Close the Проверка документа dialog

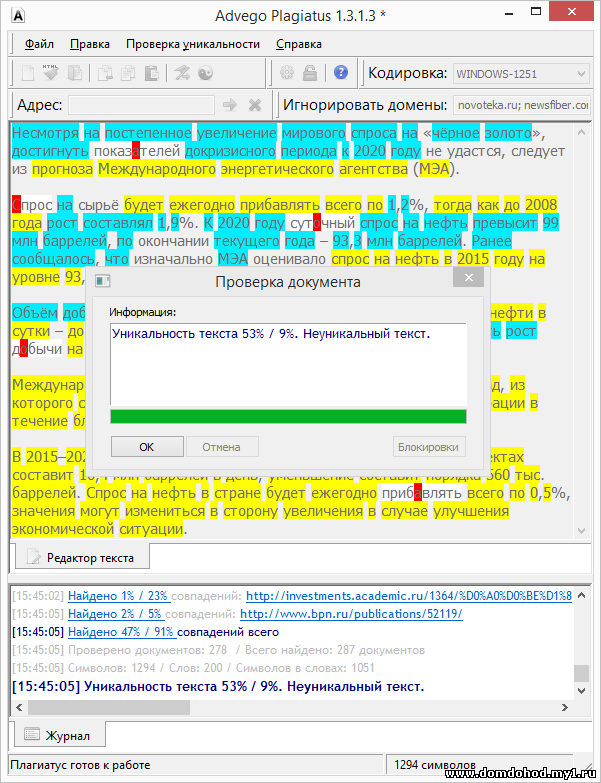(468, 278)
